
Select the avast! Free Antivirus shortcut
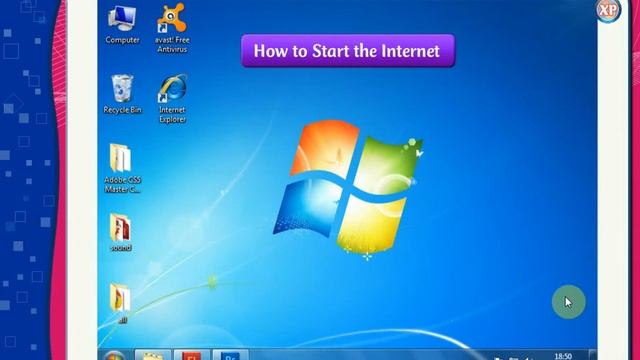click(172, 29)
